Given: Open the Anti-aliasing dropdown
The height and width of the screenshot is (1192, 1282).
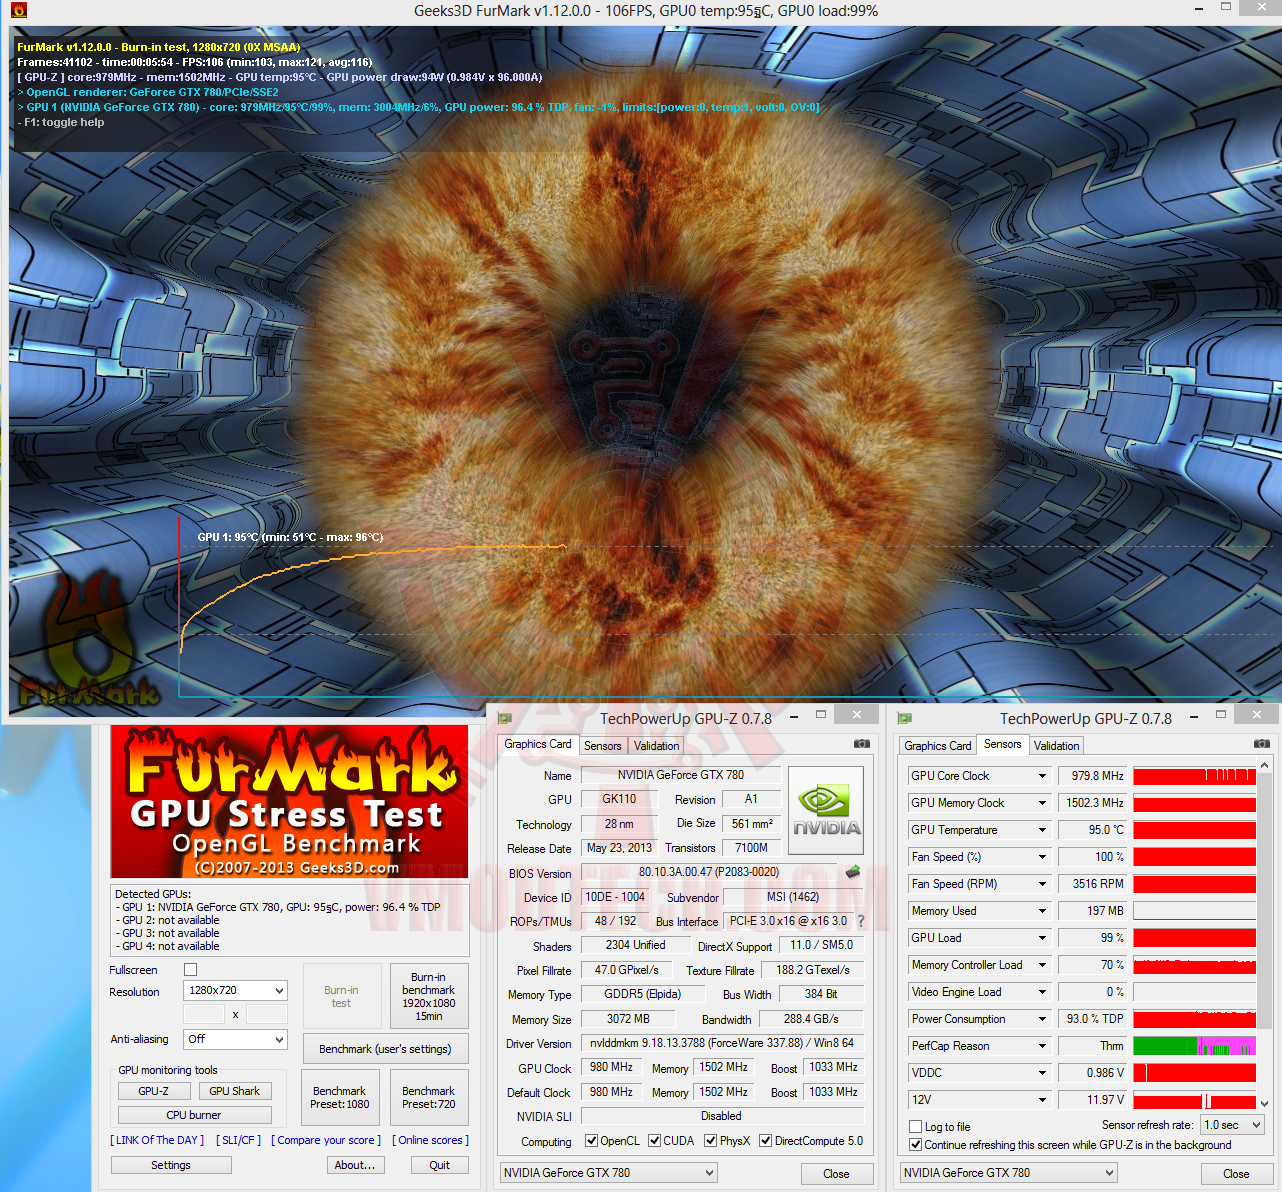Looking at the screenshot, I should tap(236, 1039).
